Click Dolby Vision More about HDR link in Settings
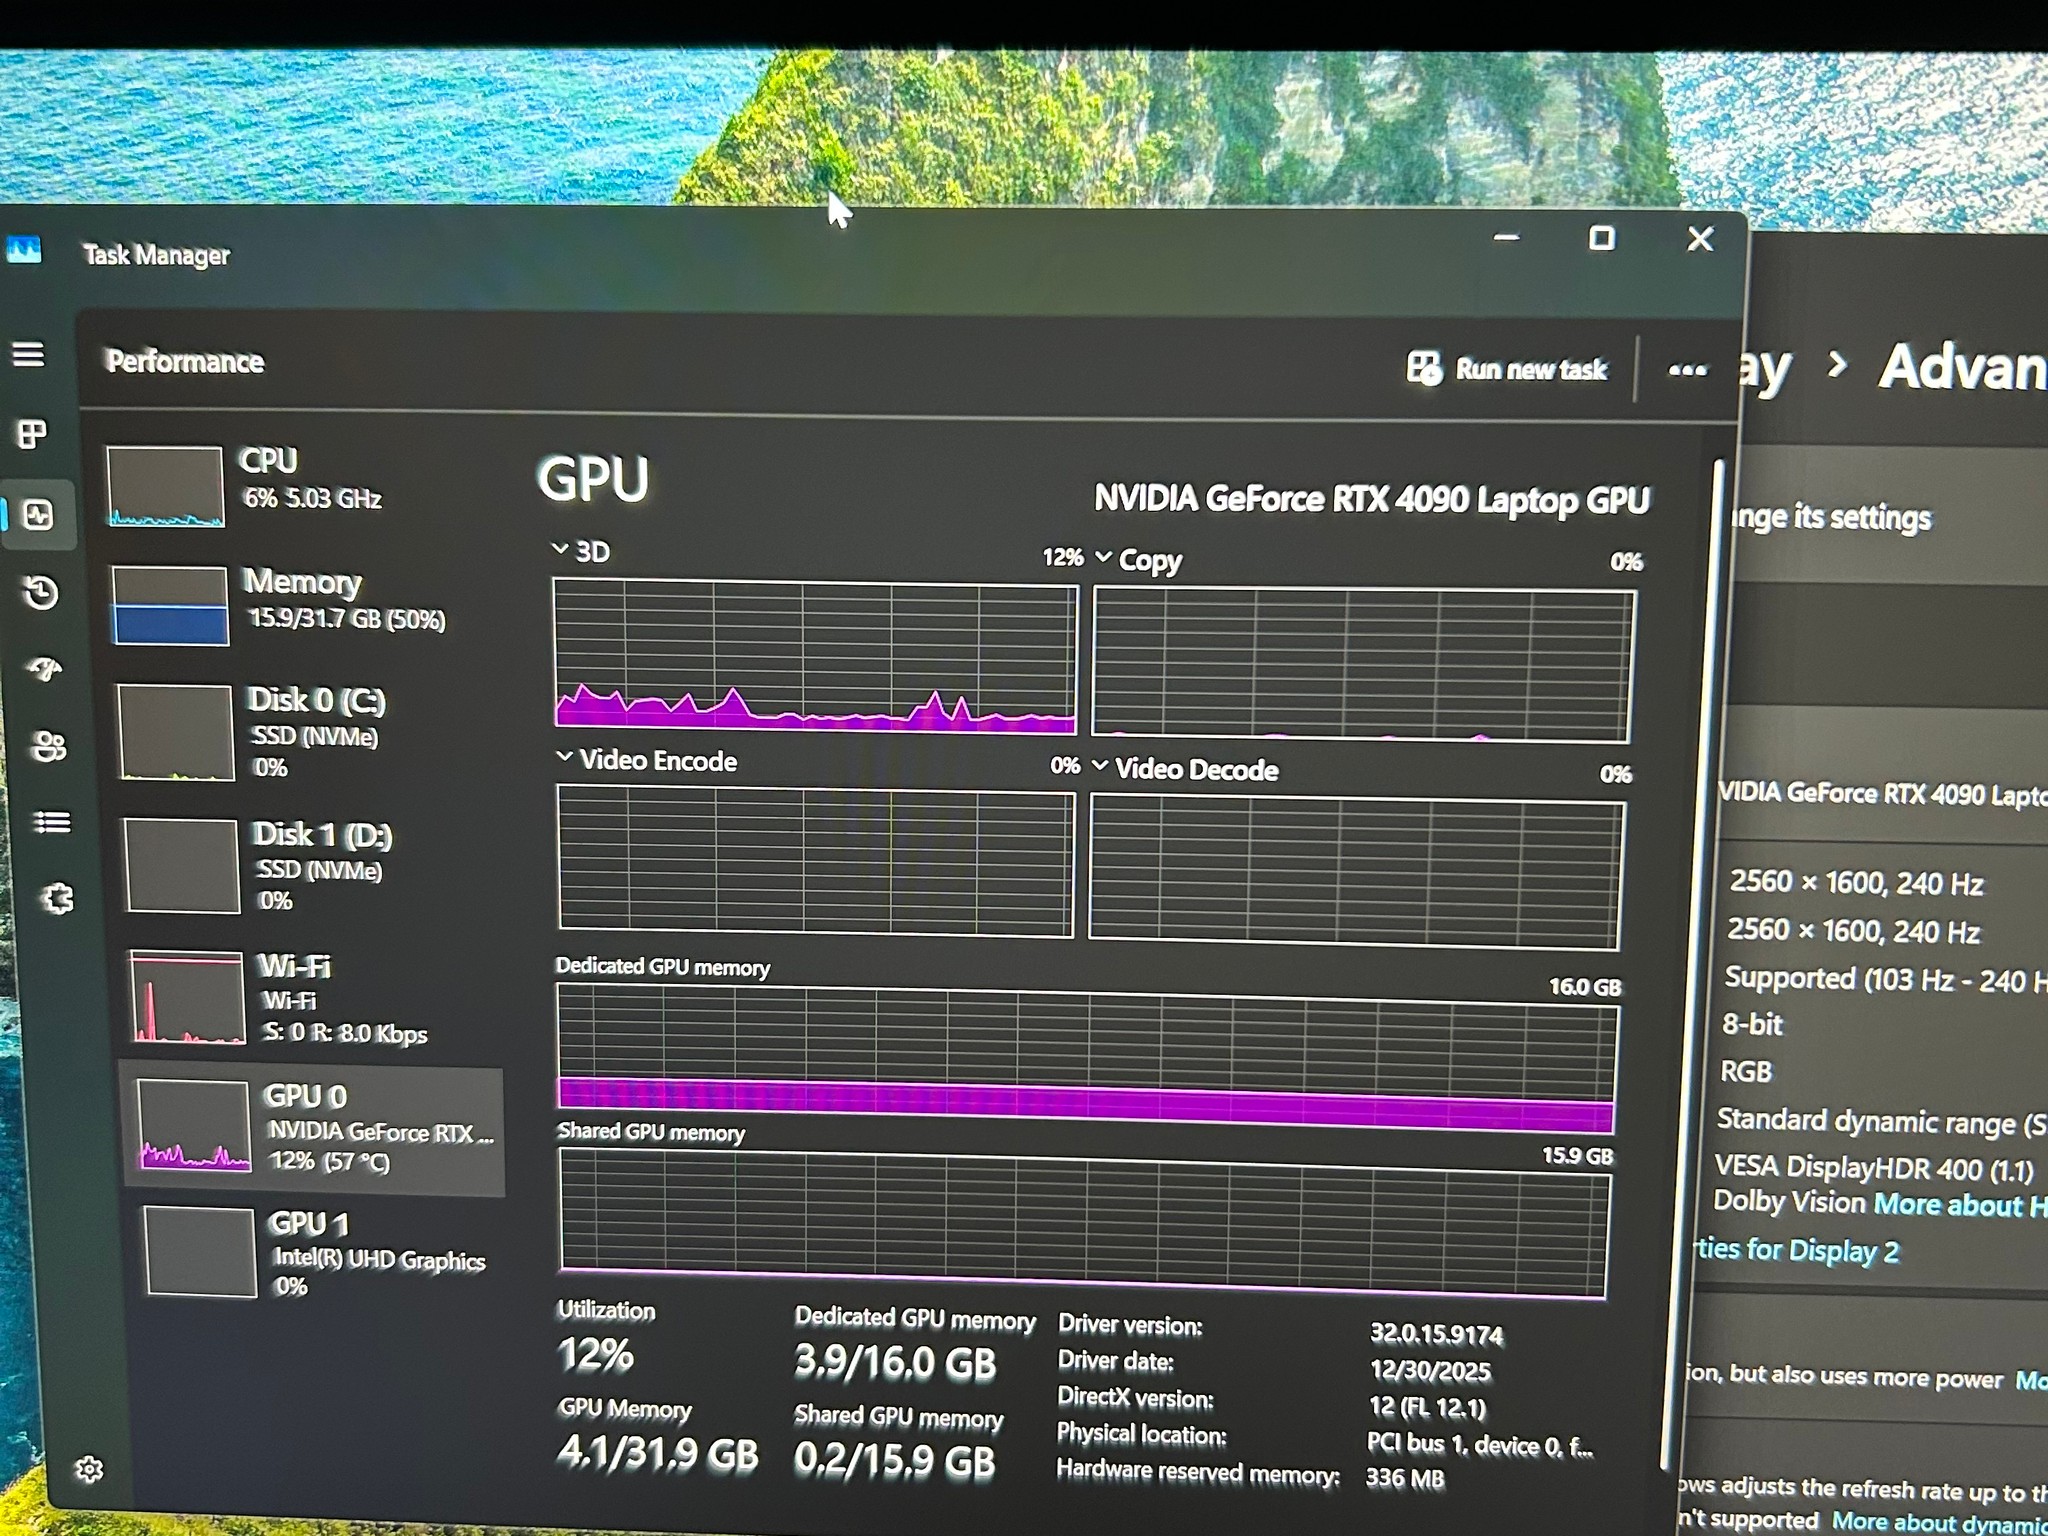This screenshot has width=2048, height=1536. pyautogui.click(x=1960, y=1205)
